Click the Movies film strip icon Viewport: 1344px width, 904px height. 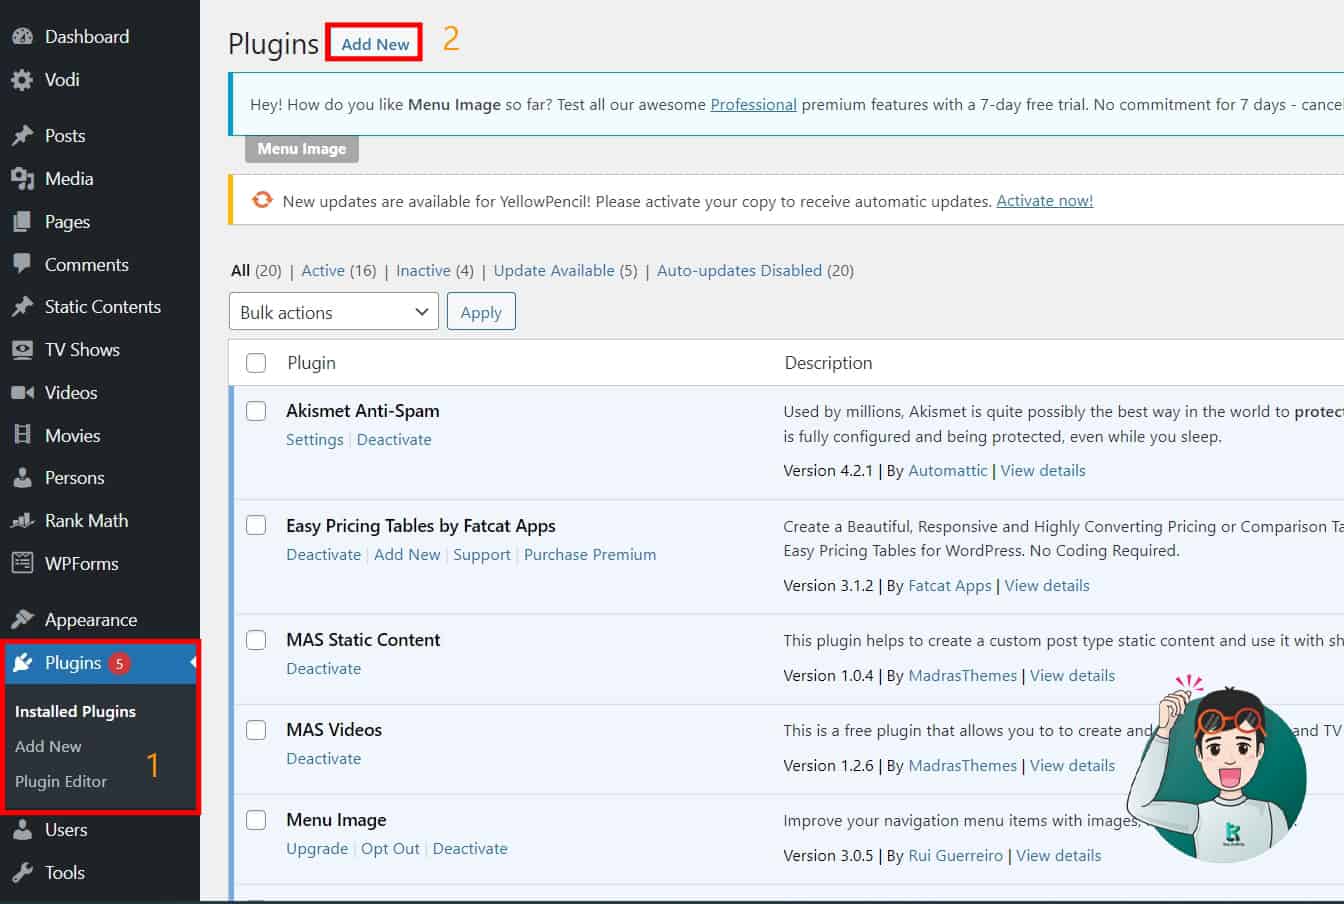[22, 435]
